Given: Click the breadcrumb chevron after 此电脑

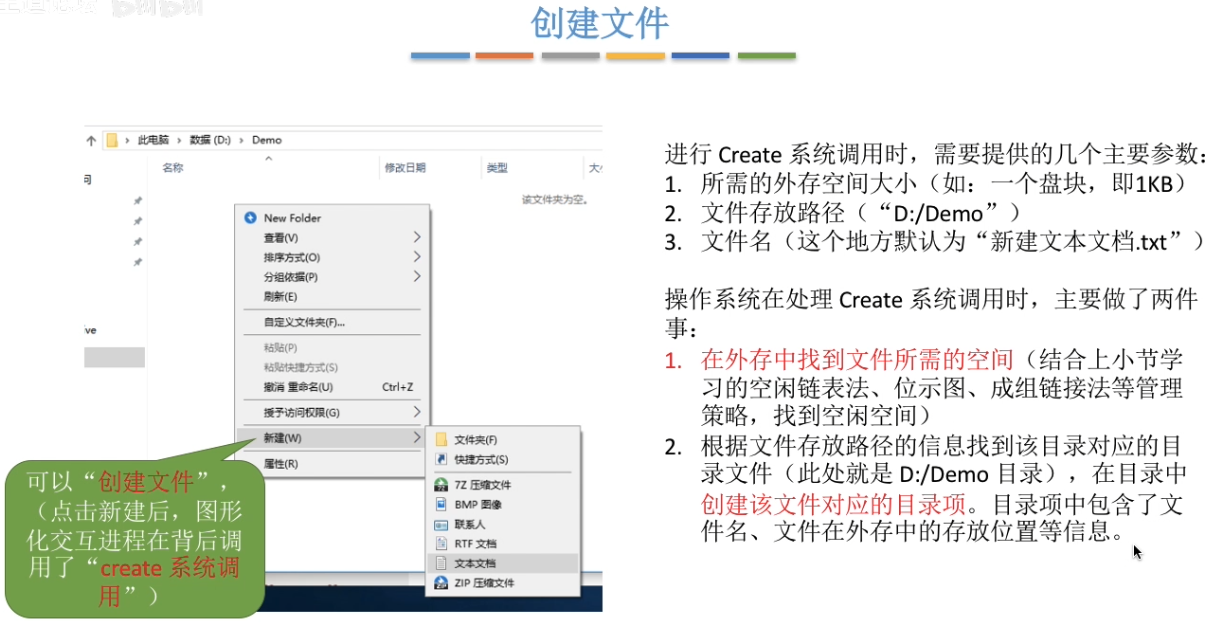Looking at the screenshot, I should pos(179,140).
